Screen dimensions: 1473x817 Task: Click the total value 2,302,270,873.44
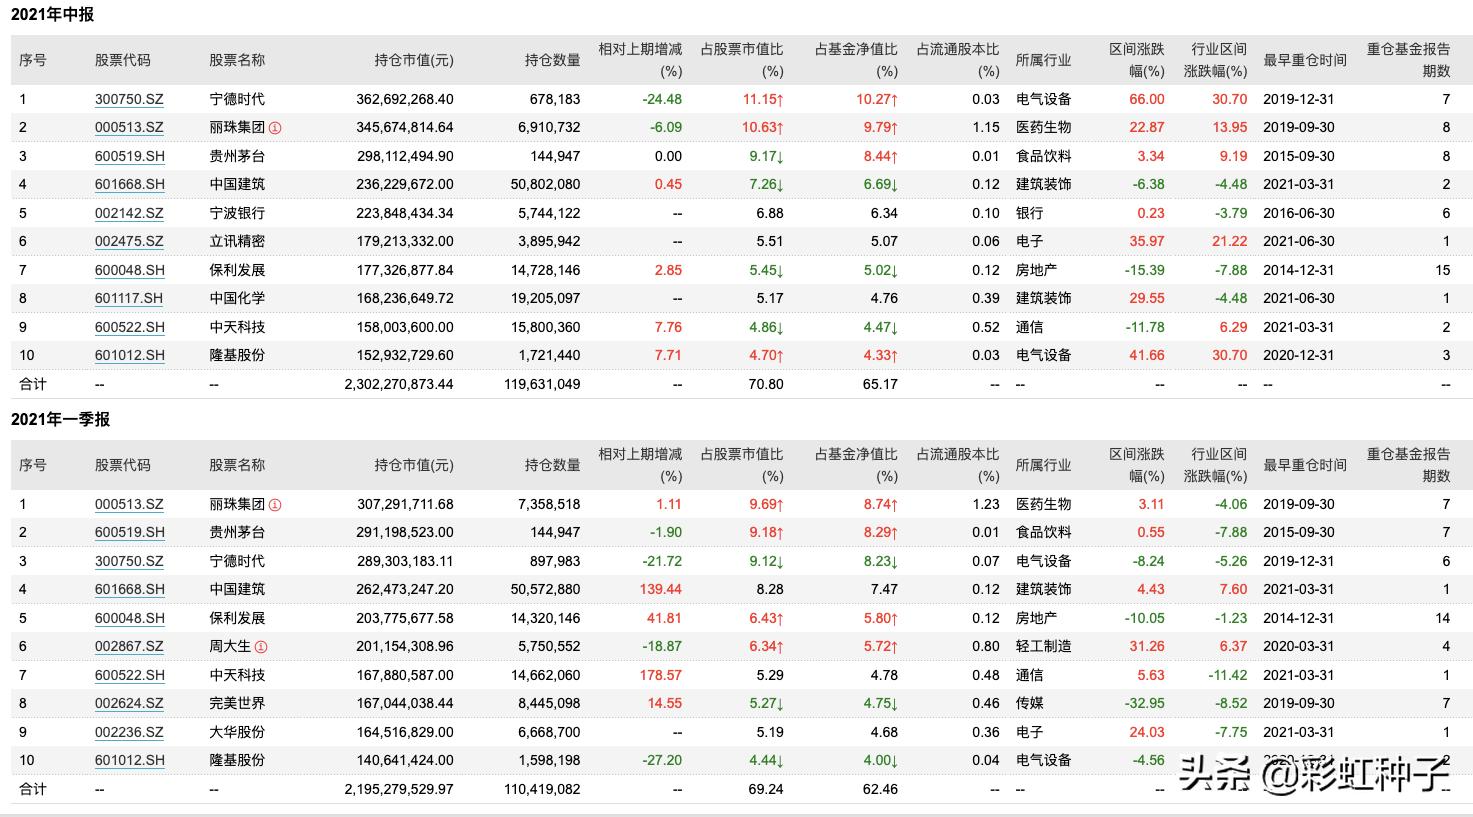[399, 384]
